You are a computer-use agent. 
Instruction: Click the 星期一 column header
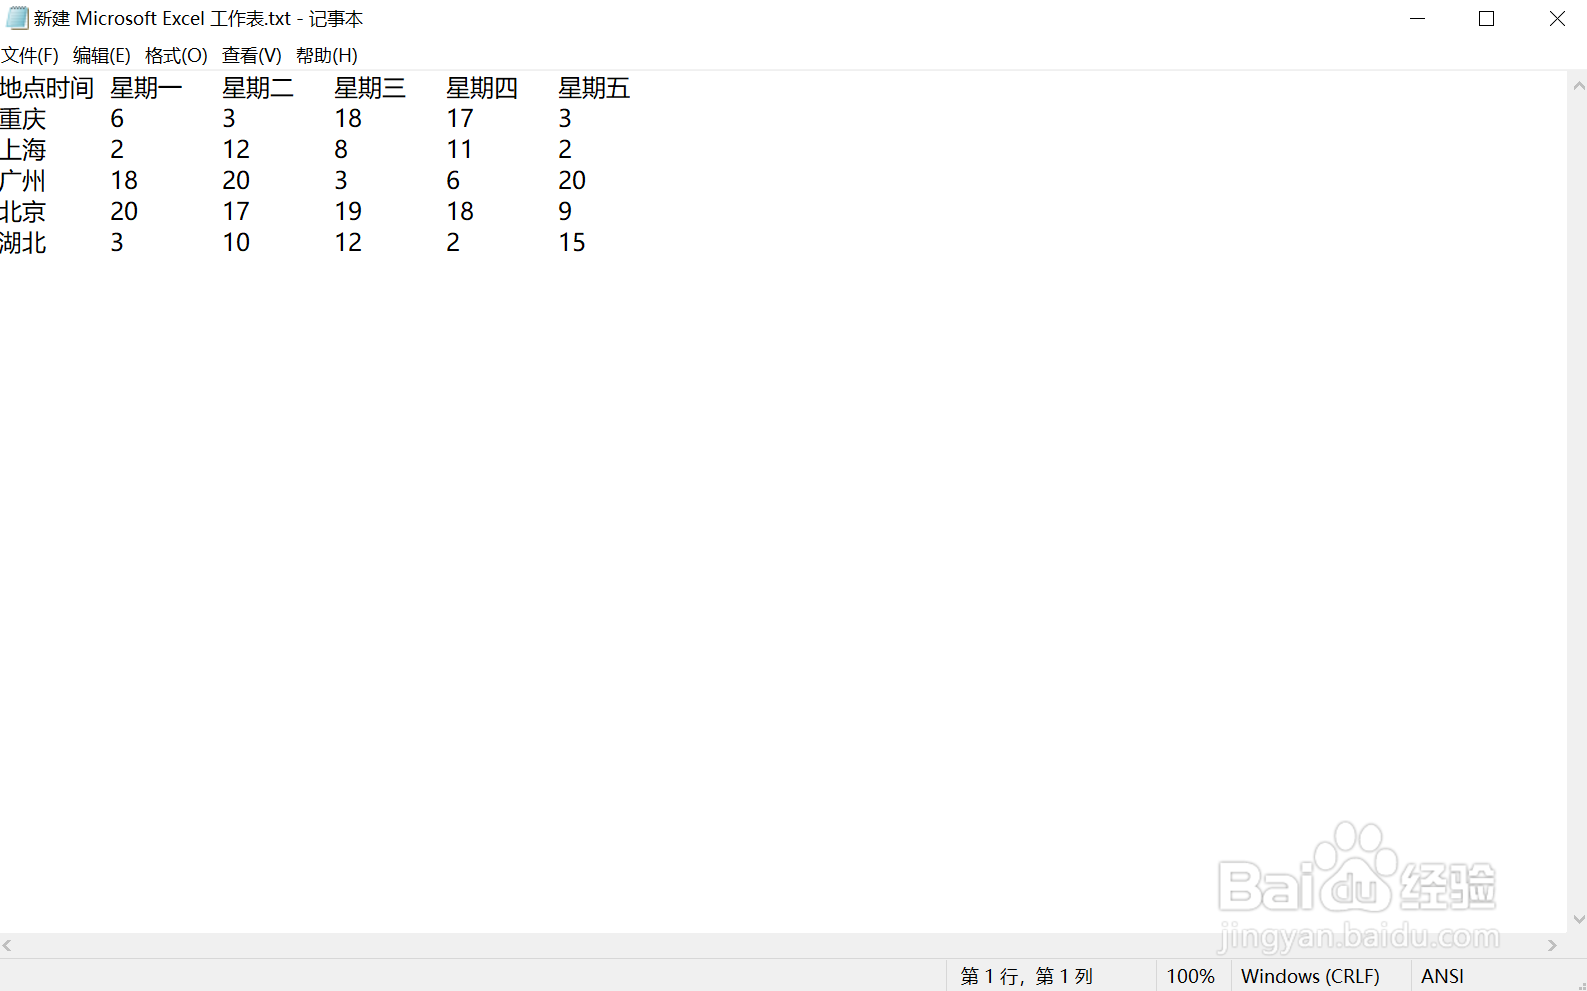point(146,88)
